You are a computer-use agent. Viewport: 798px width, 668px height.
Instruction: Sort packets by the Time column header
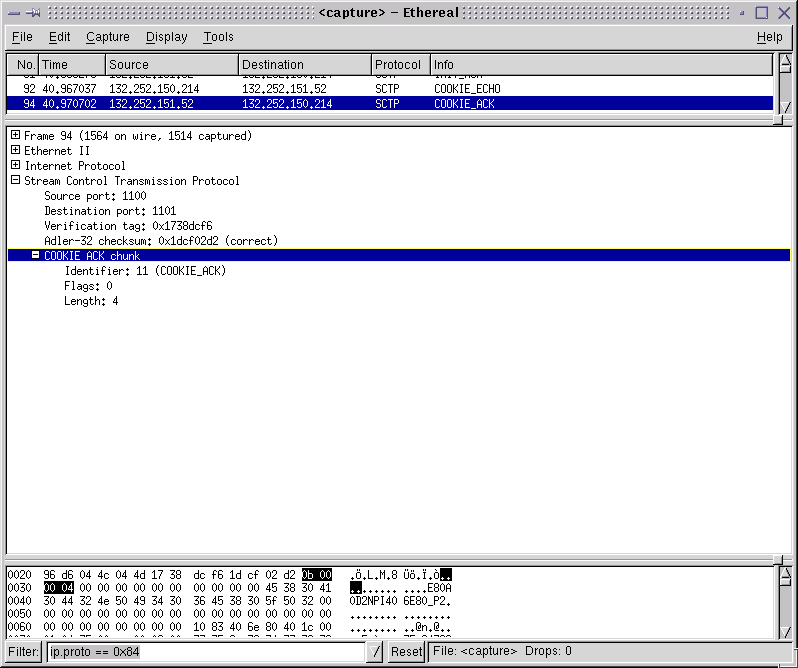[70, 65]
